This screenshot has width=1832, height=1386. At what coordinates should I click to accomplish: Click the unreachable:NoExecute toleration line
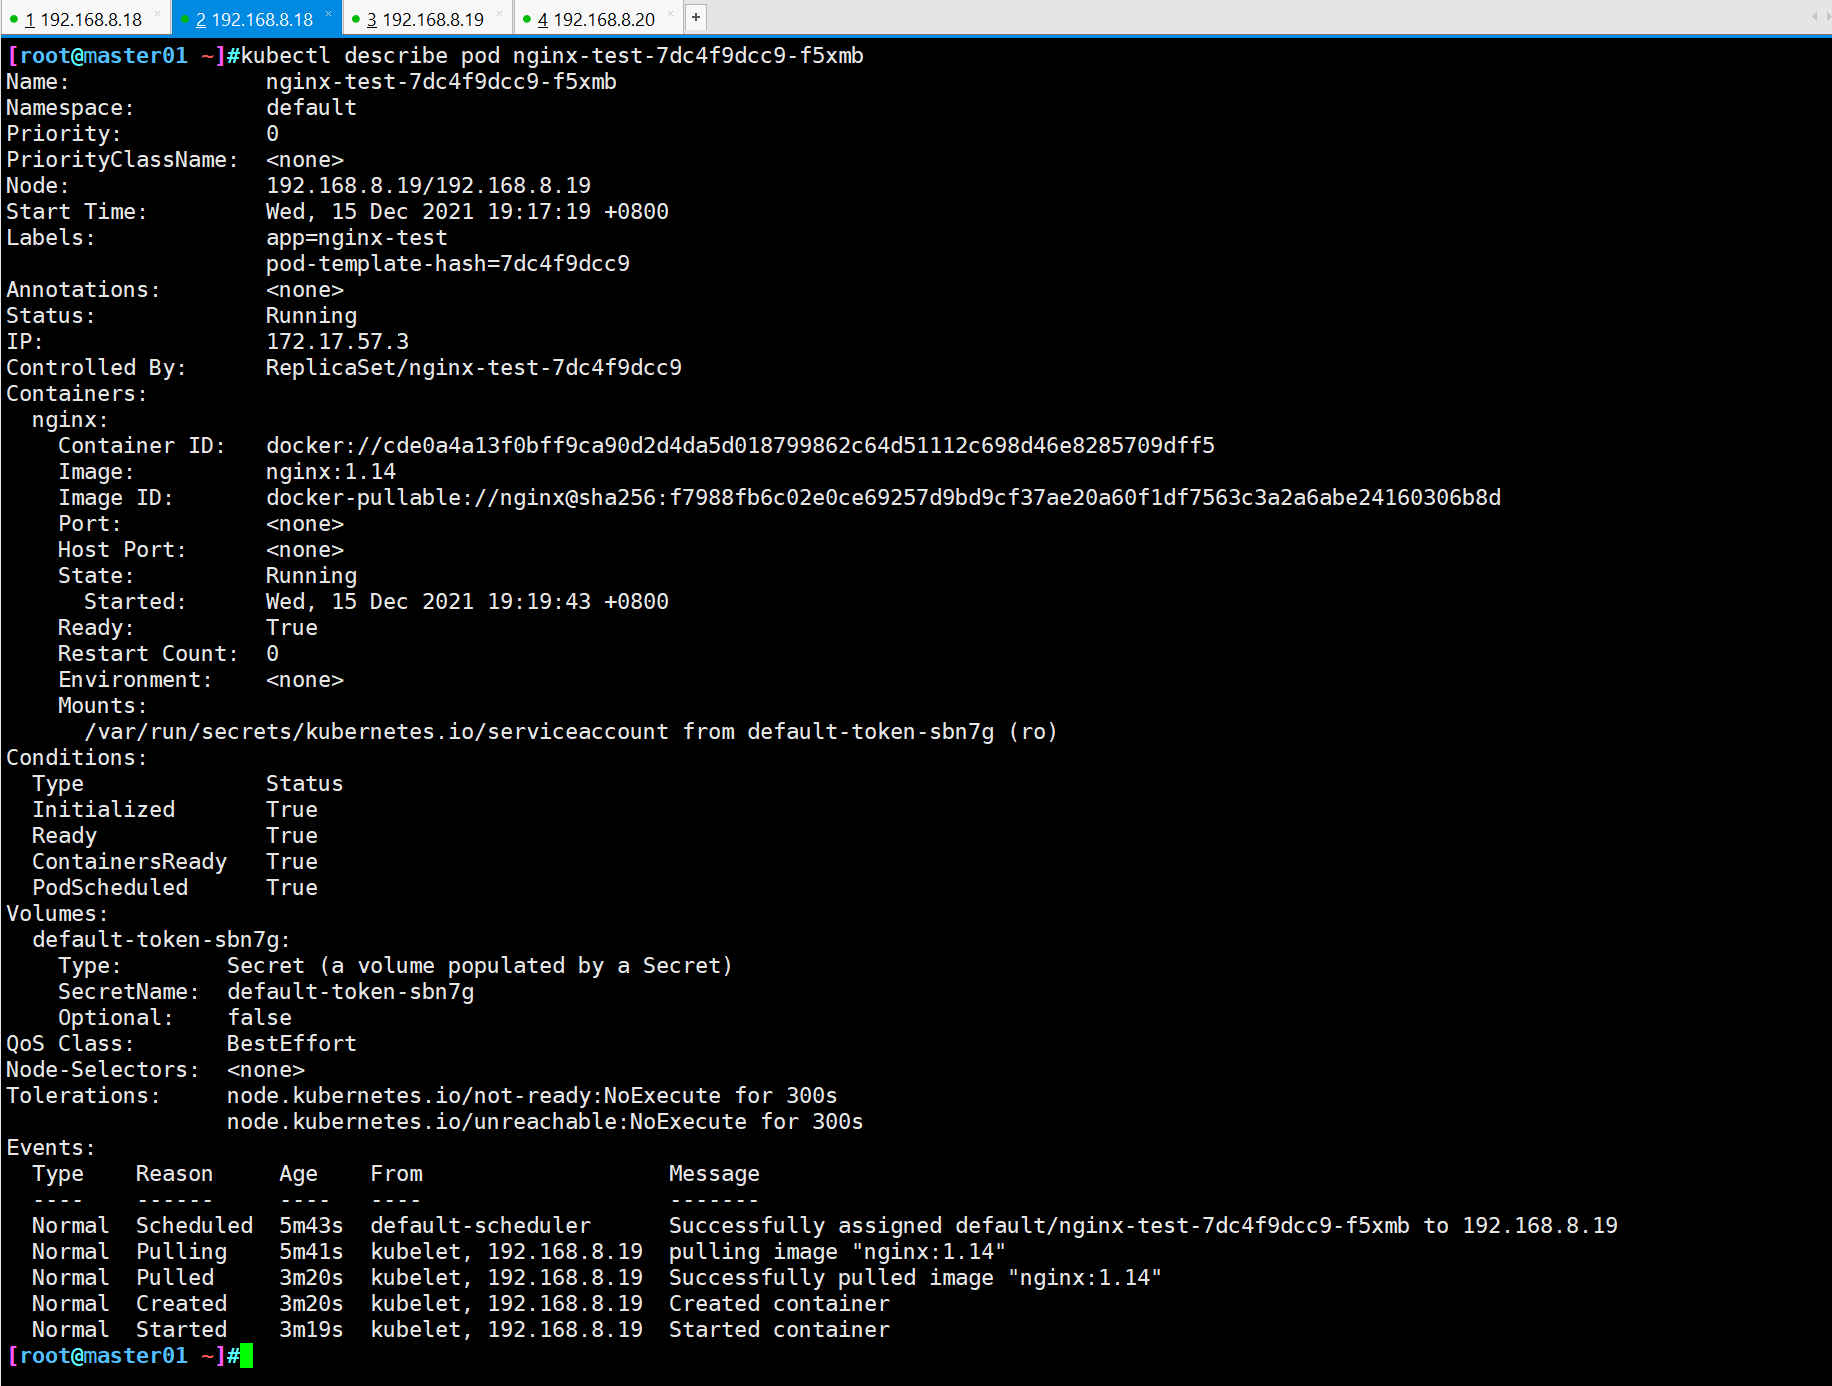(x=545, y=1122)
